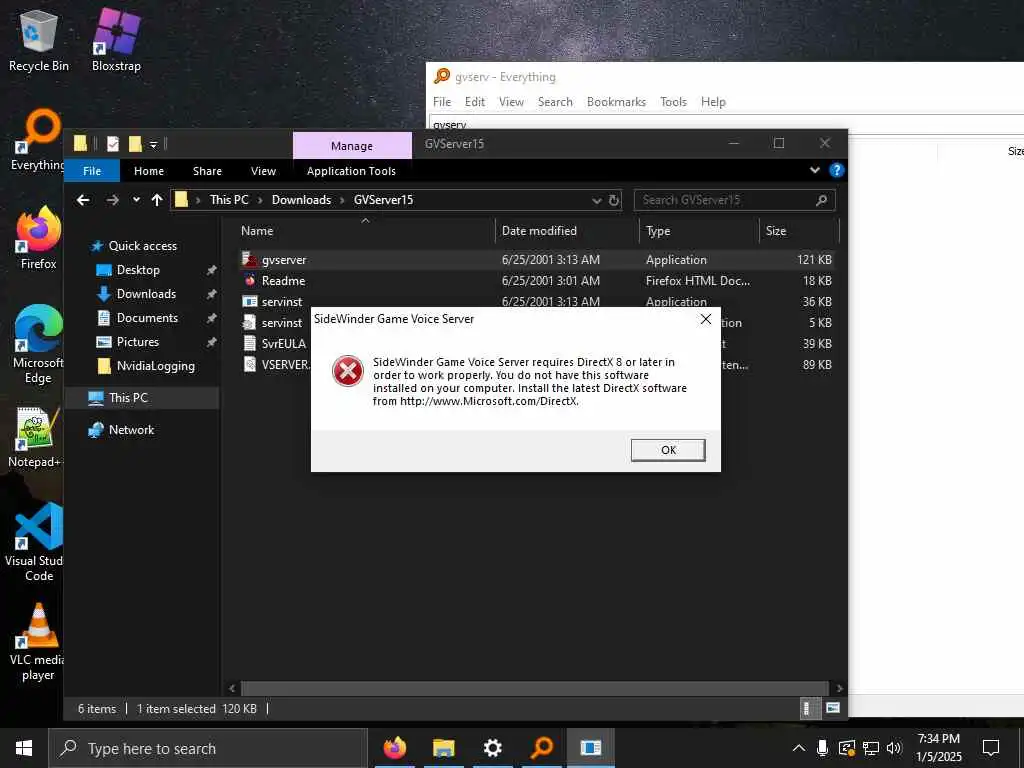This screenshot has height=768, width=1024.
Task: Open Customize Quick Access Toolbar dropdown
Action: [x=153, y=144]
